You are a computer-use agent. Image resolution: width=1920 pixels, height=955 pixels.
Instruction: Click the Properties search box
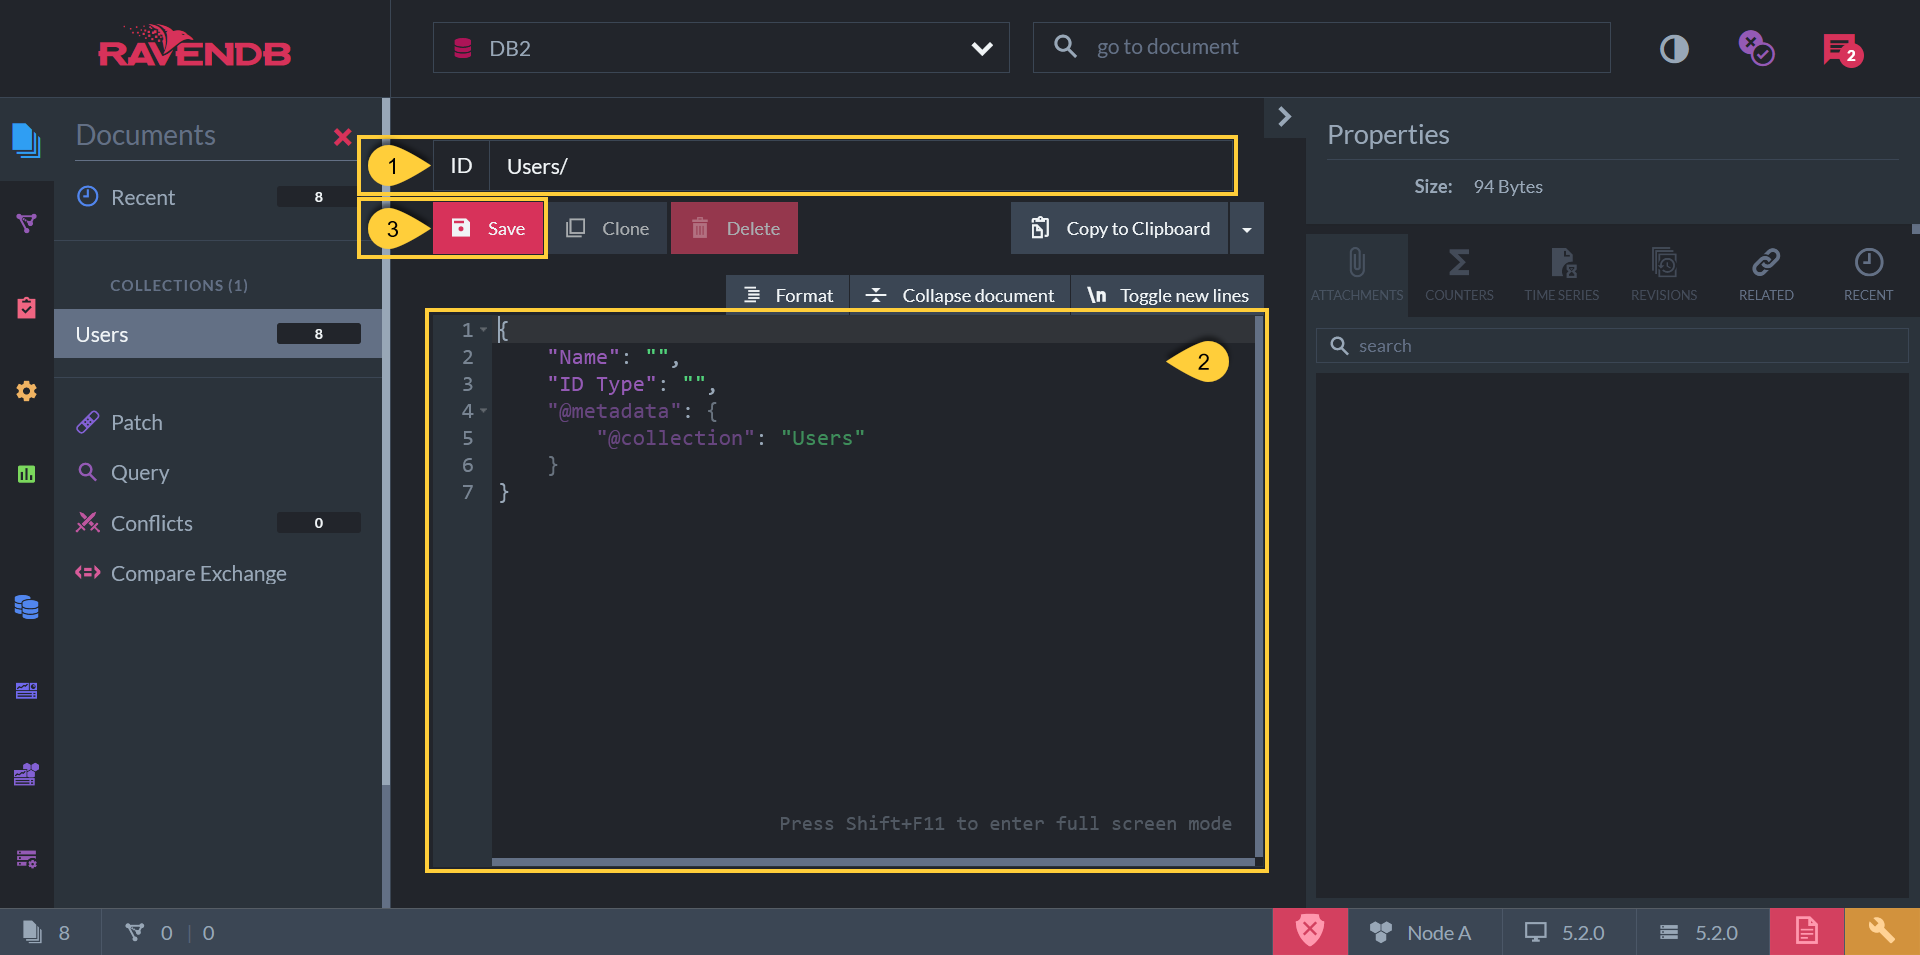1612,346
